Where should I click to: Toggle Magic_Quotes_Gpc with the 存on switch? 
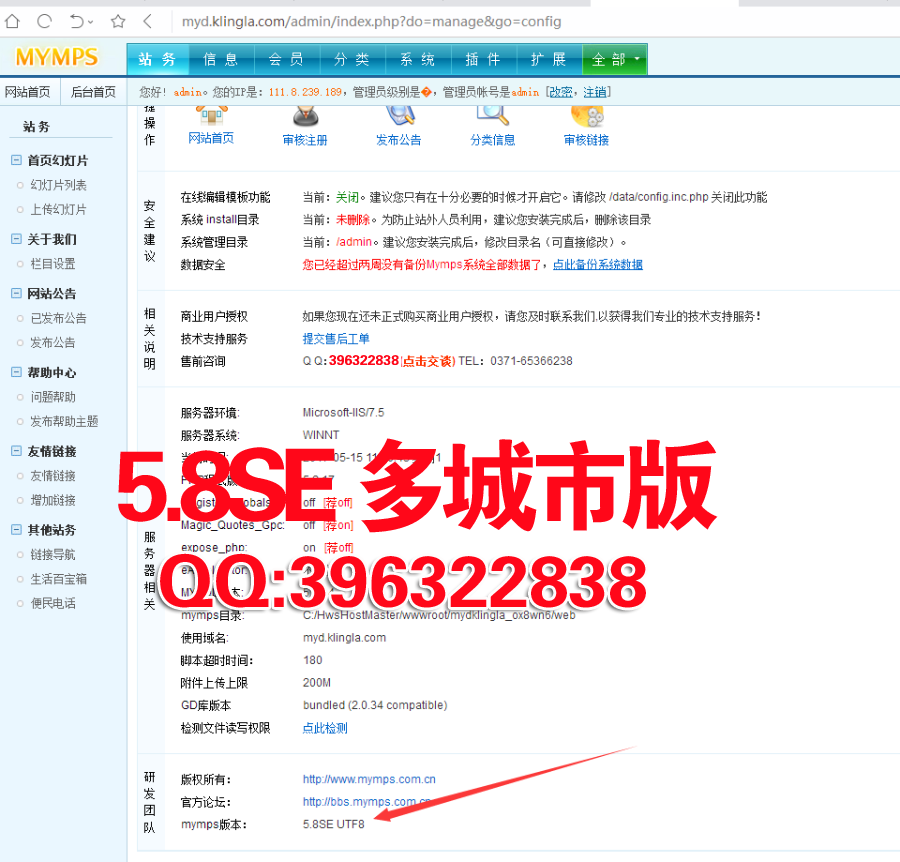[x=336, y=524]
